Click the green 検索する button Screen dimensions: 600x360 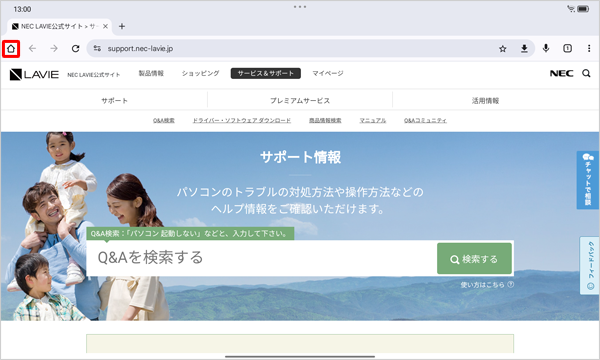tap(474, 259)
